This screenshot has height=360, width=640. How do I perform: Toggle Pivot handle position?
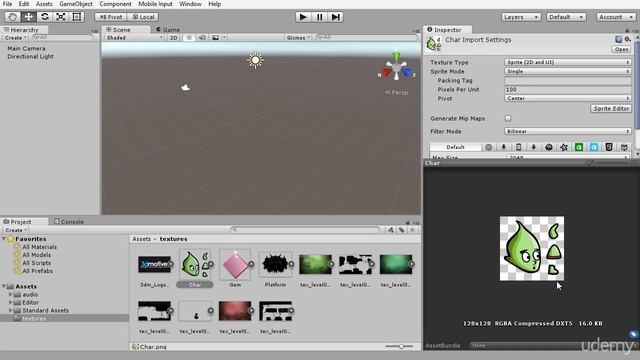[111, 17]
